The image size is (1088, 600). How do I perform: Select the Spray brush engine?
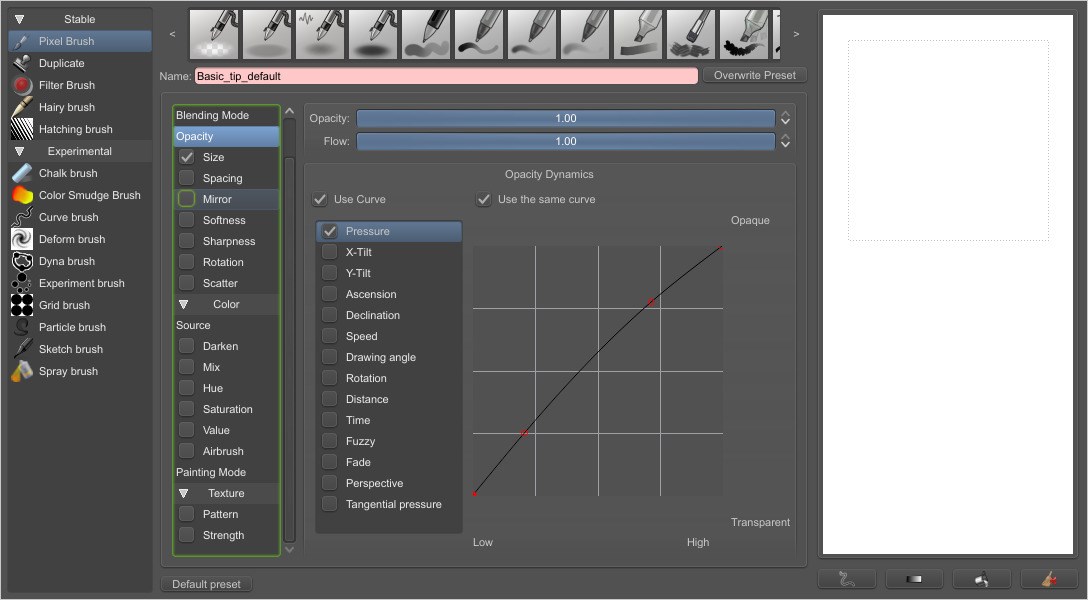tap(68, 371)
